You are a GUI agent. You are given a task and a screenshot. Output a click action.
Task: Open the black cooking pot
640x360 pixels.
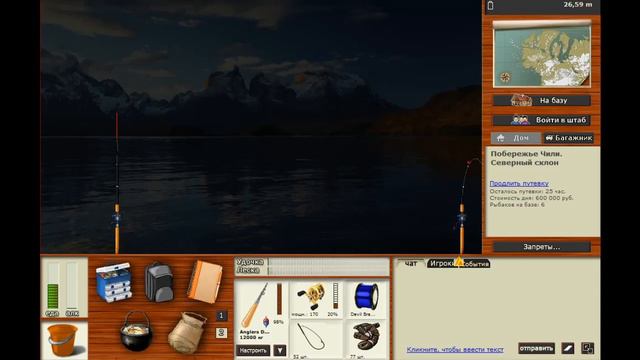click(136, 331)
